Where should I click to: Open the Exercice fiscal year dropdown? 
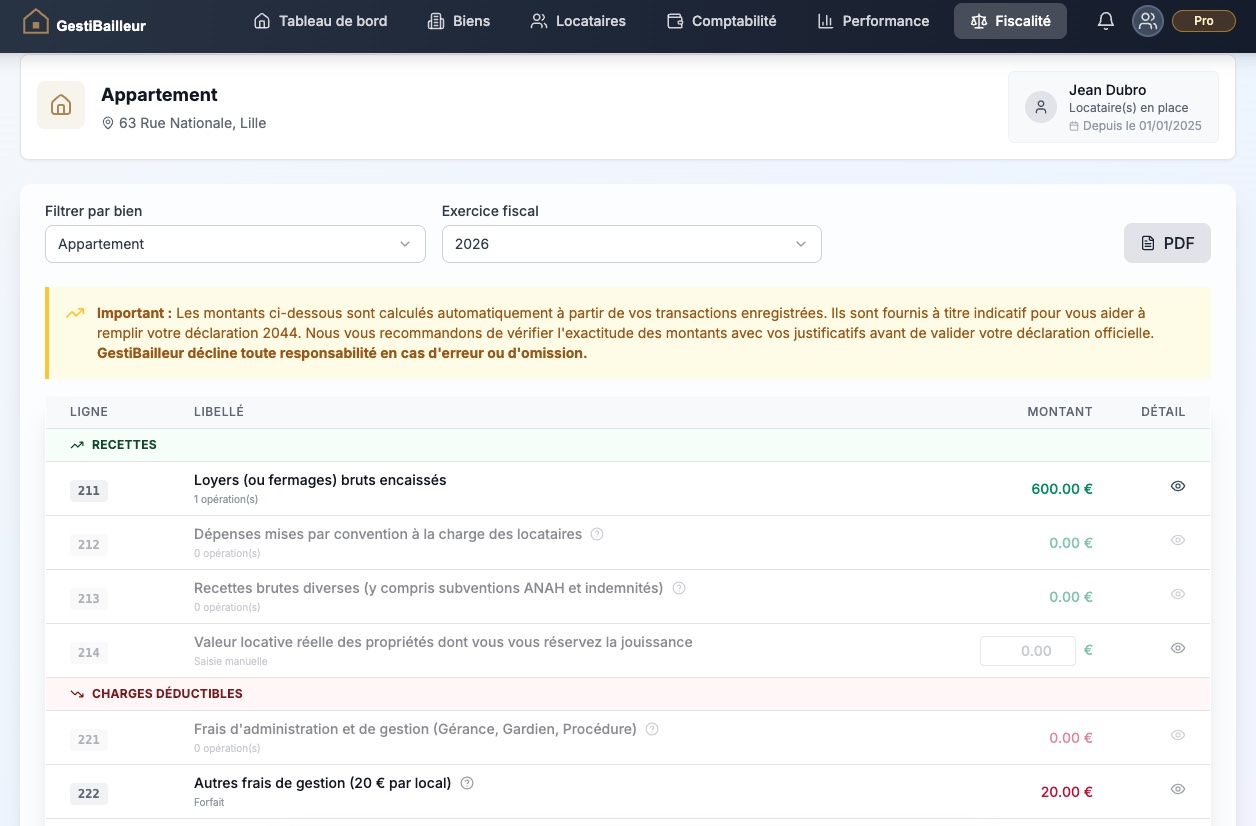632,244
